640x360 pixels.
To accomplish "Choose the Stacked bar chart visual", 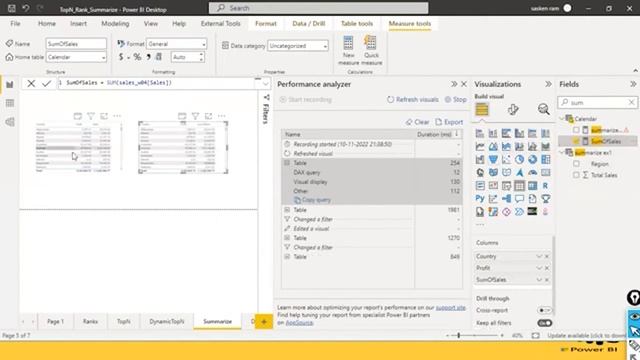I will pyautogui.click(x=480, y=133).
